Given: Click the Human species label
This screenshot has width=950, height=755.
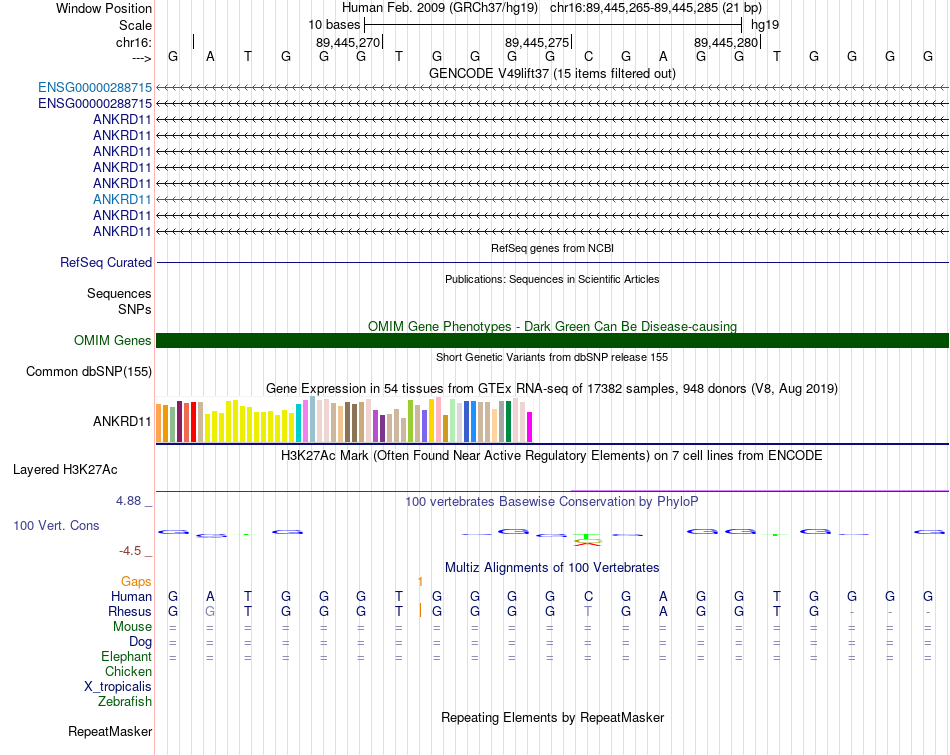Looking at the screenshot, I should (x=131, y=596).
